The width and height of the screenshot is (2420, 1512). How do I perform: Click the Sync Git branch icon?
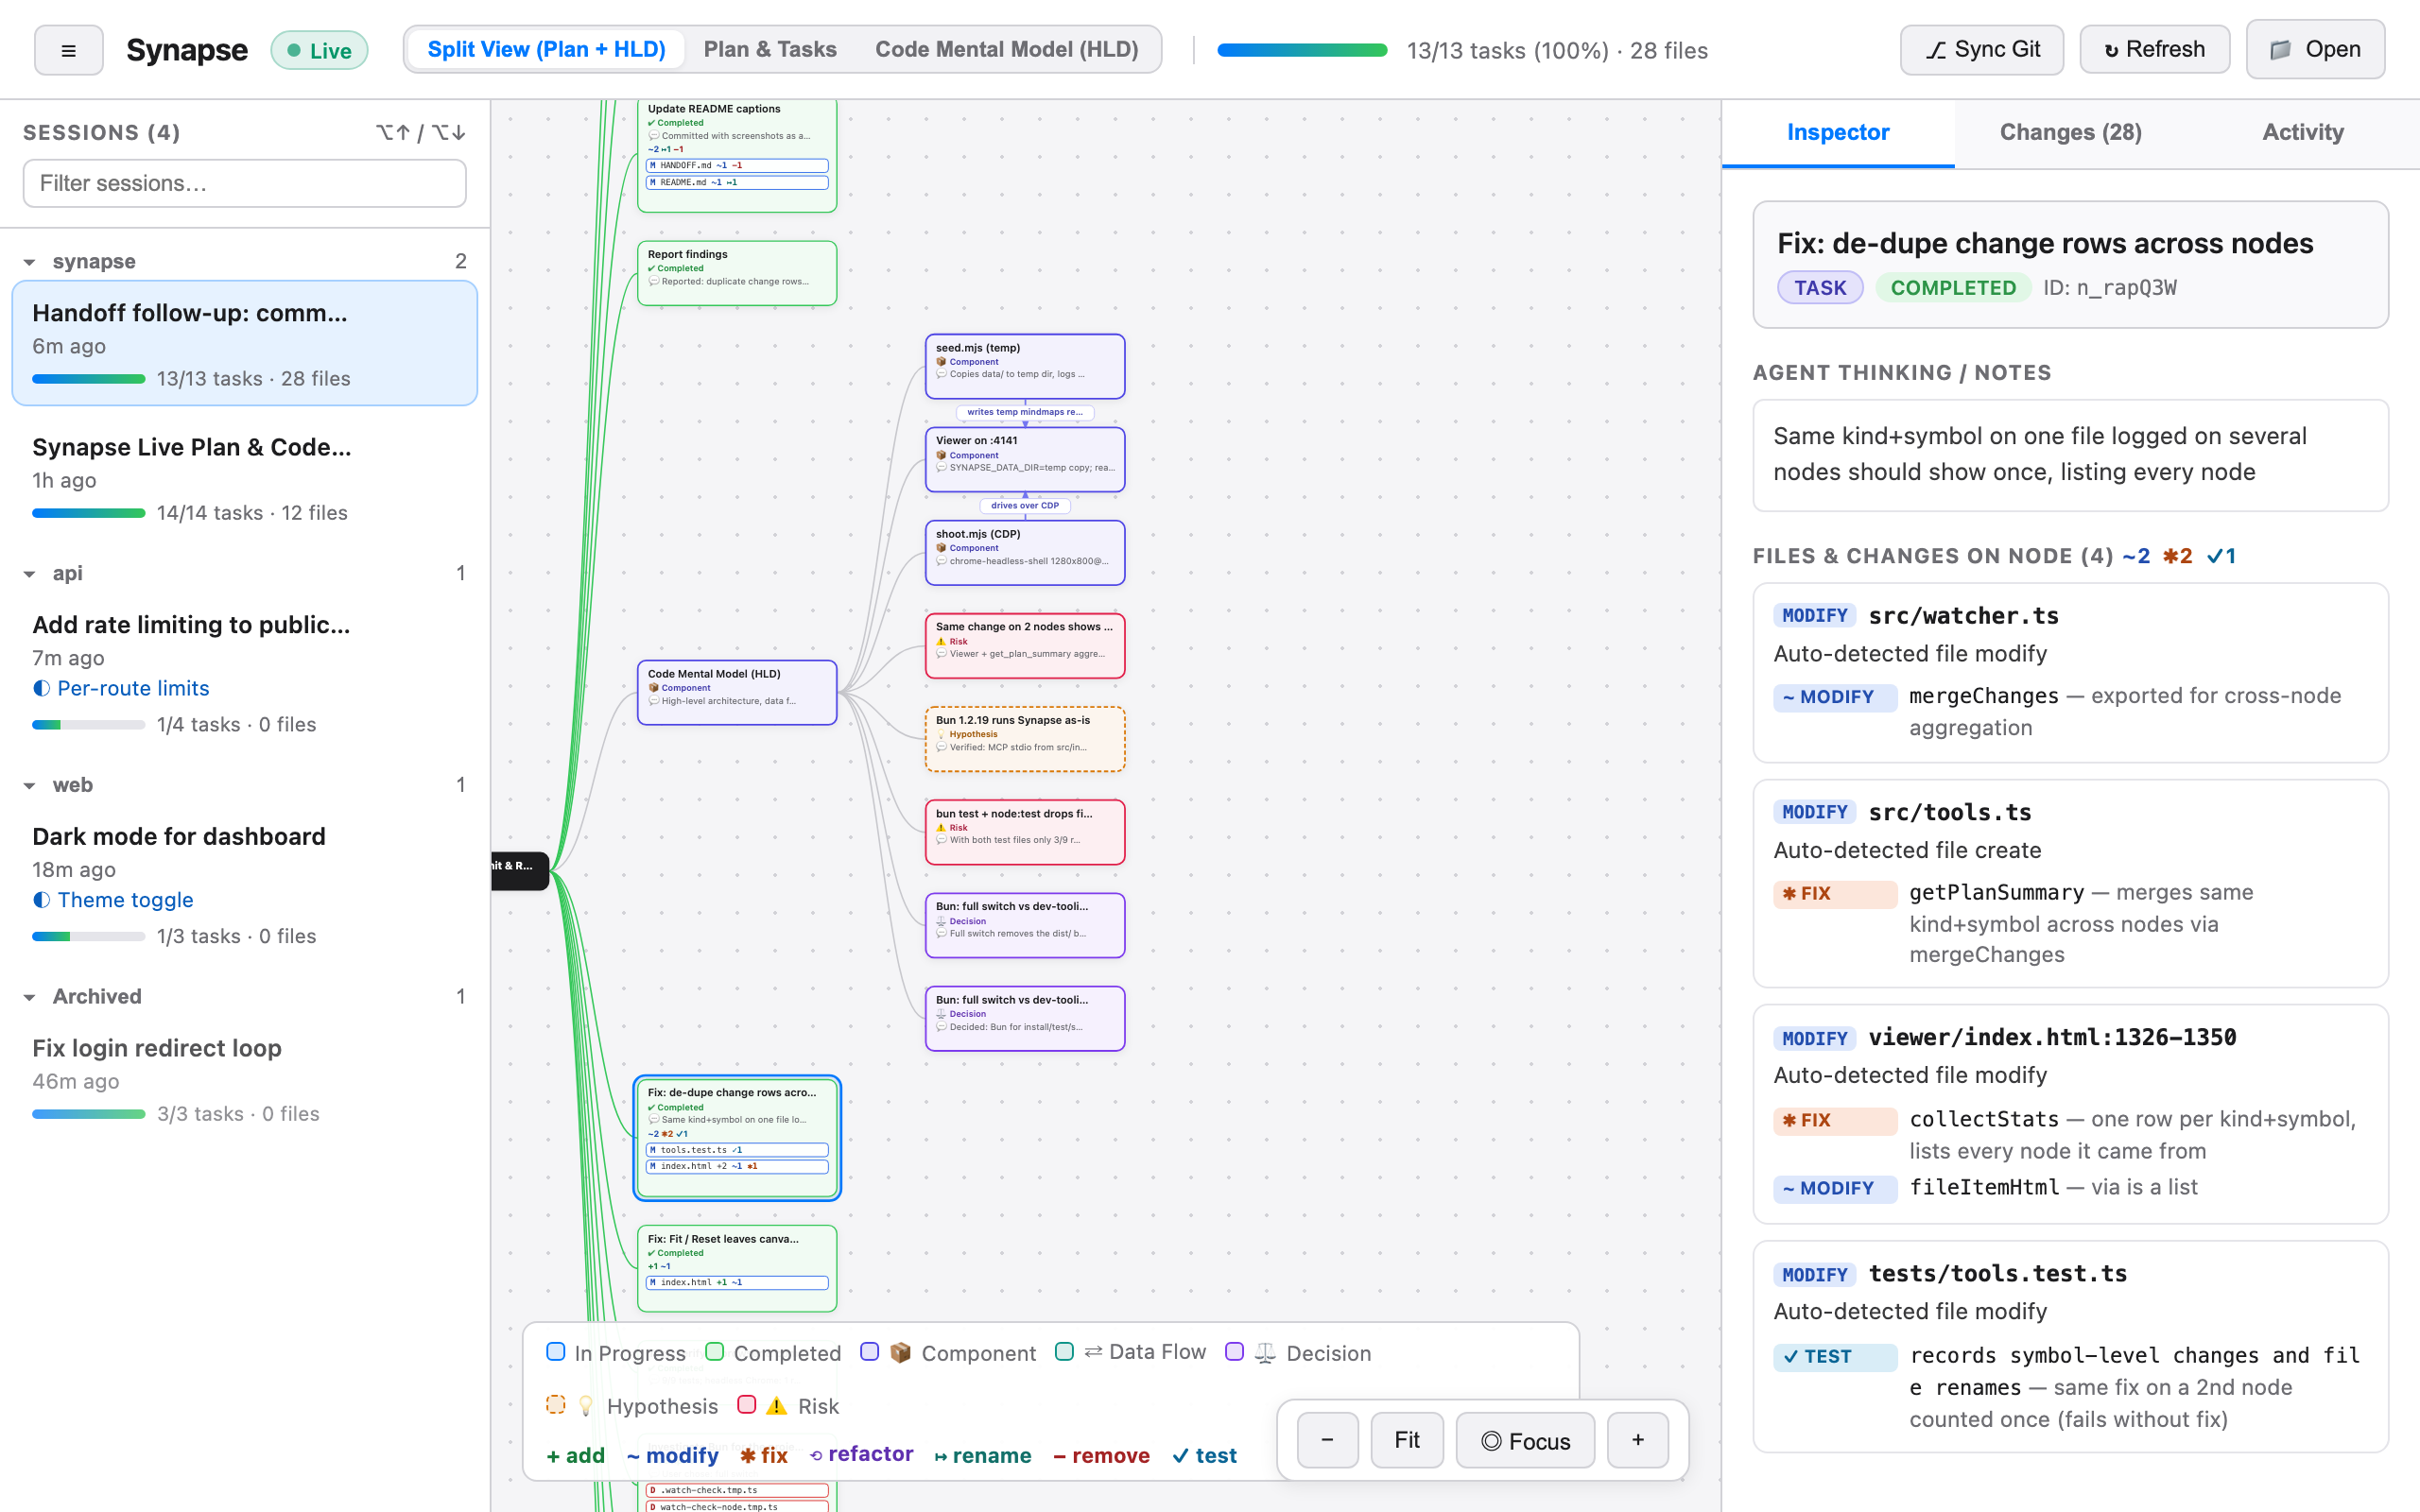pyautogui.click(x=1936, y=50)
